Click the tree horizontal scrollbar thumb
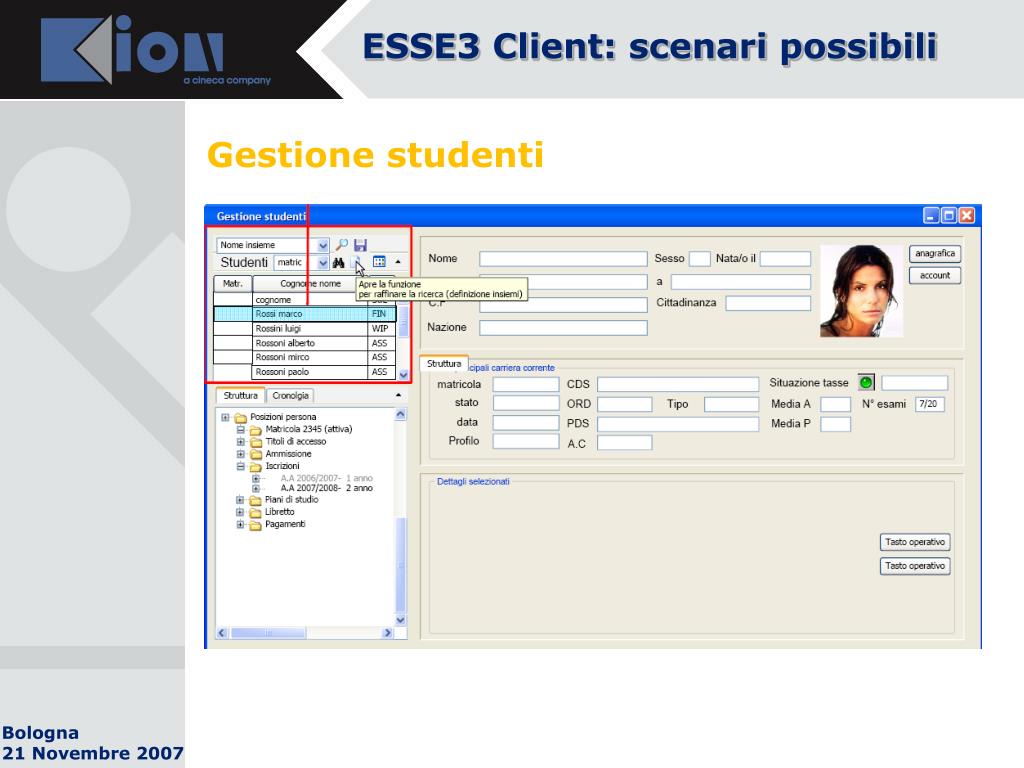 (268, 633)
